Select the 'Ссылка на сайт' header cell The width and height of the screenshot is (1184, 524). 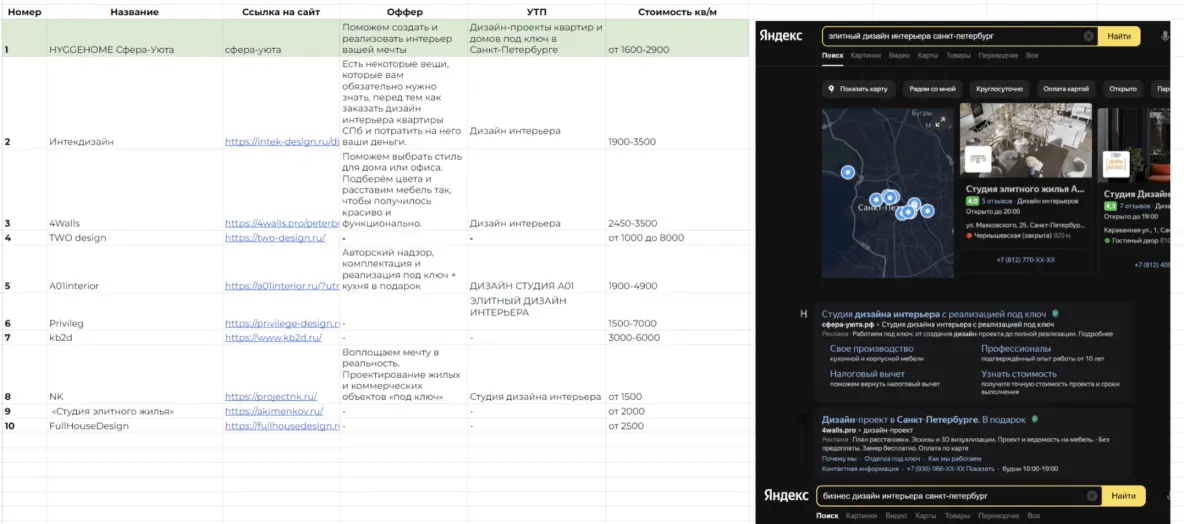click(x=281, y=12)
